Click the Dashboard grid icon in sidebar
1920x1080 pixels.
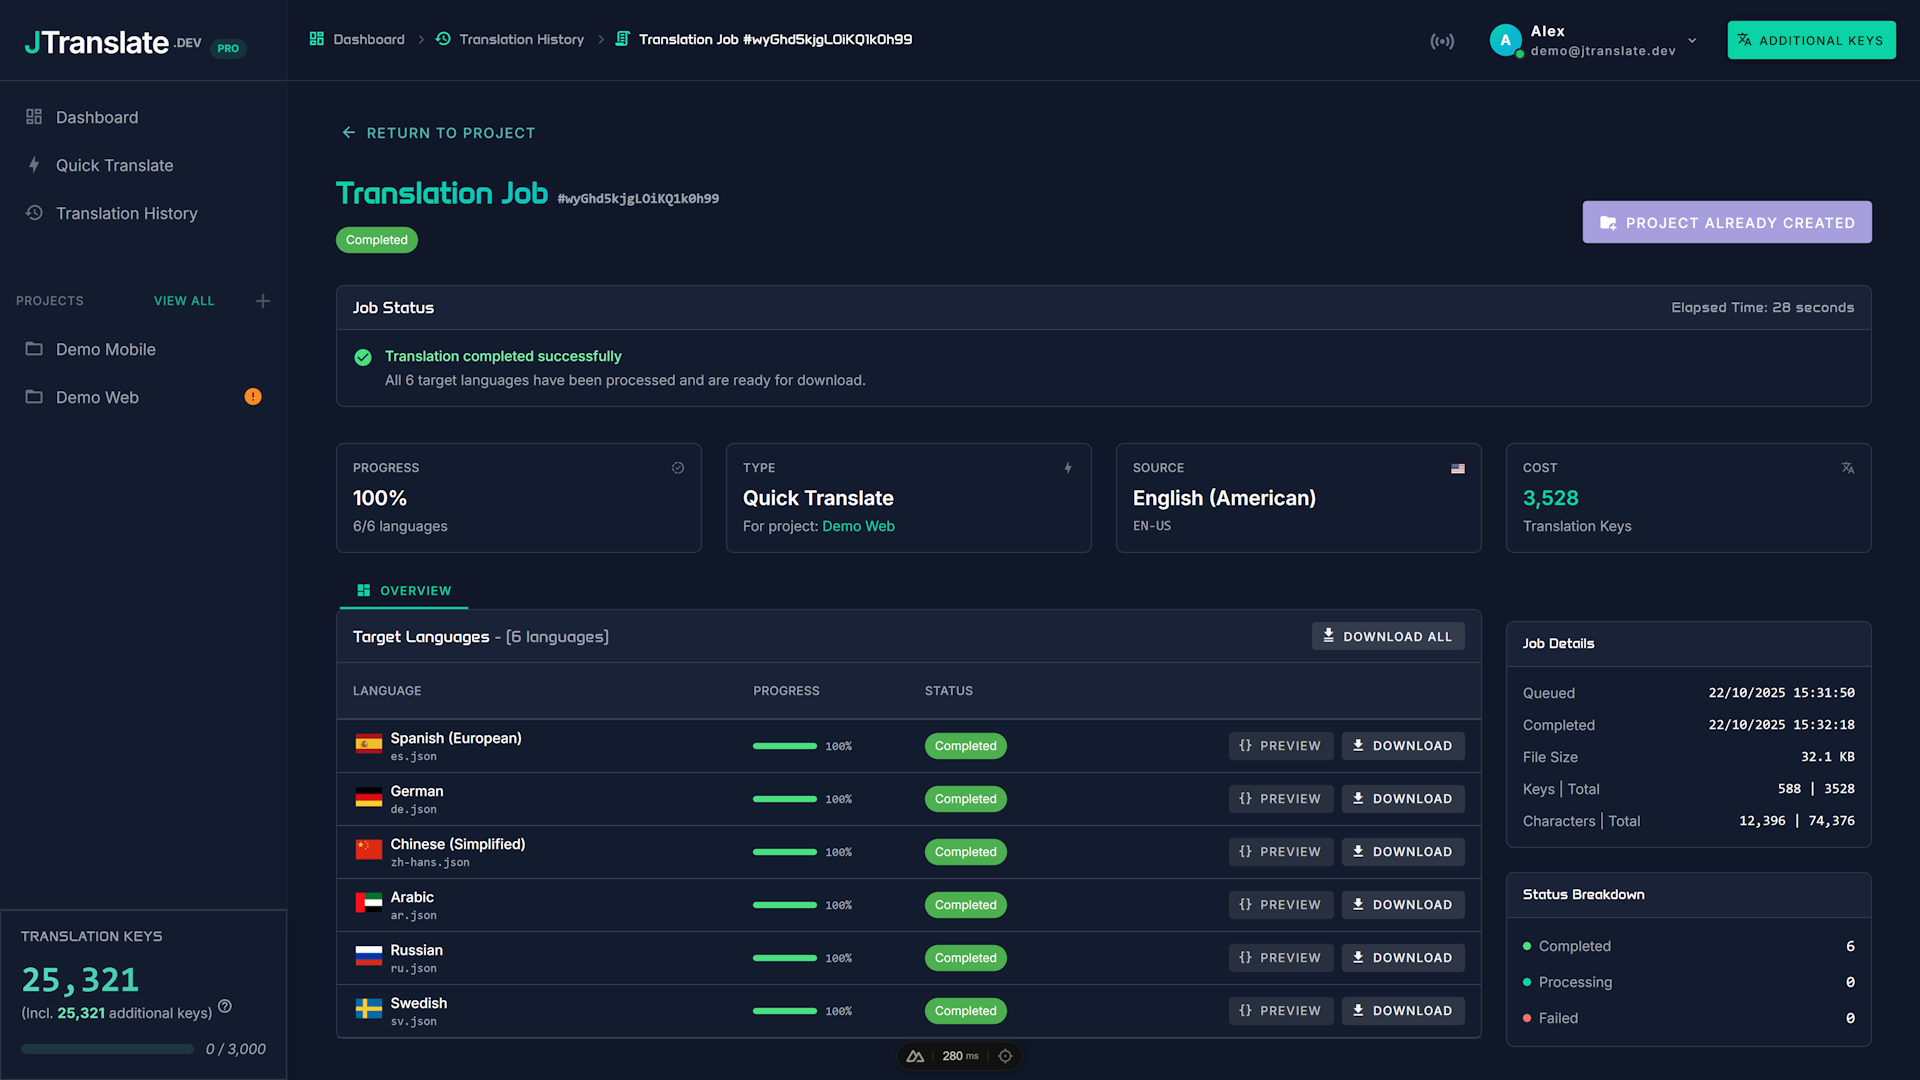click(33, 117)
